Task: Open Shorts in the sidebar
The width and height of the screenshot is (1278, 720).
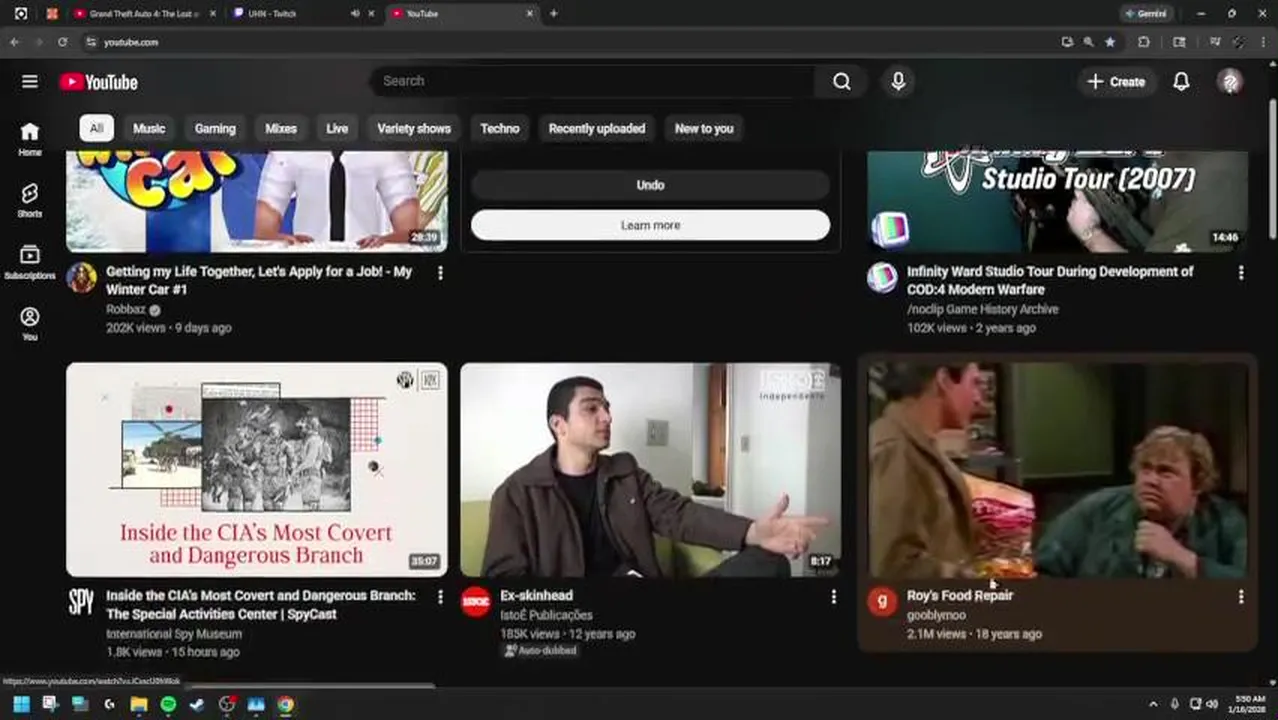Action: [x=30, y=200]
